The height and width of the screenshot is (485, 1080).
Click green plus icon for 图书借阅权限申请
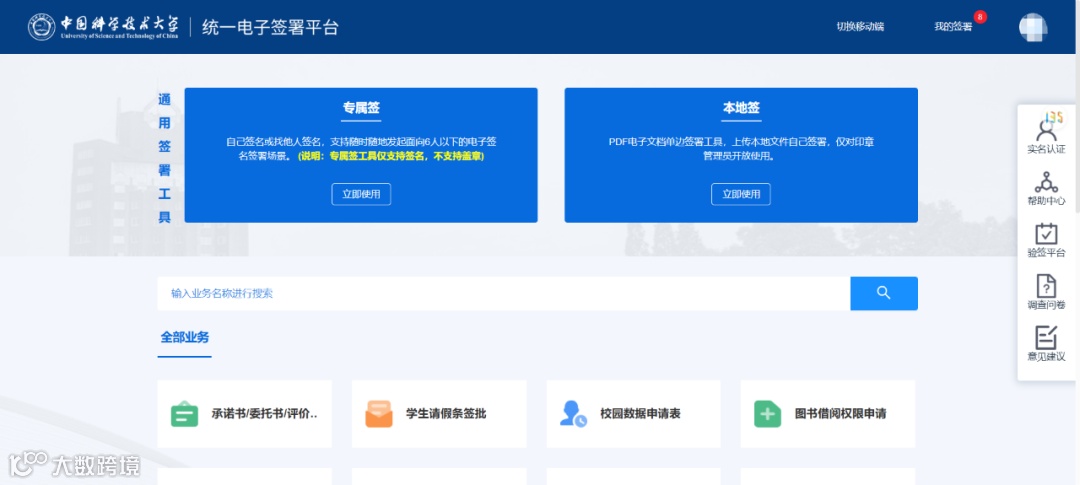point(767,414)
